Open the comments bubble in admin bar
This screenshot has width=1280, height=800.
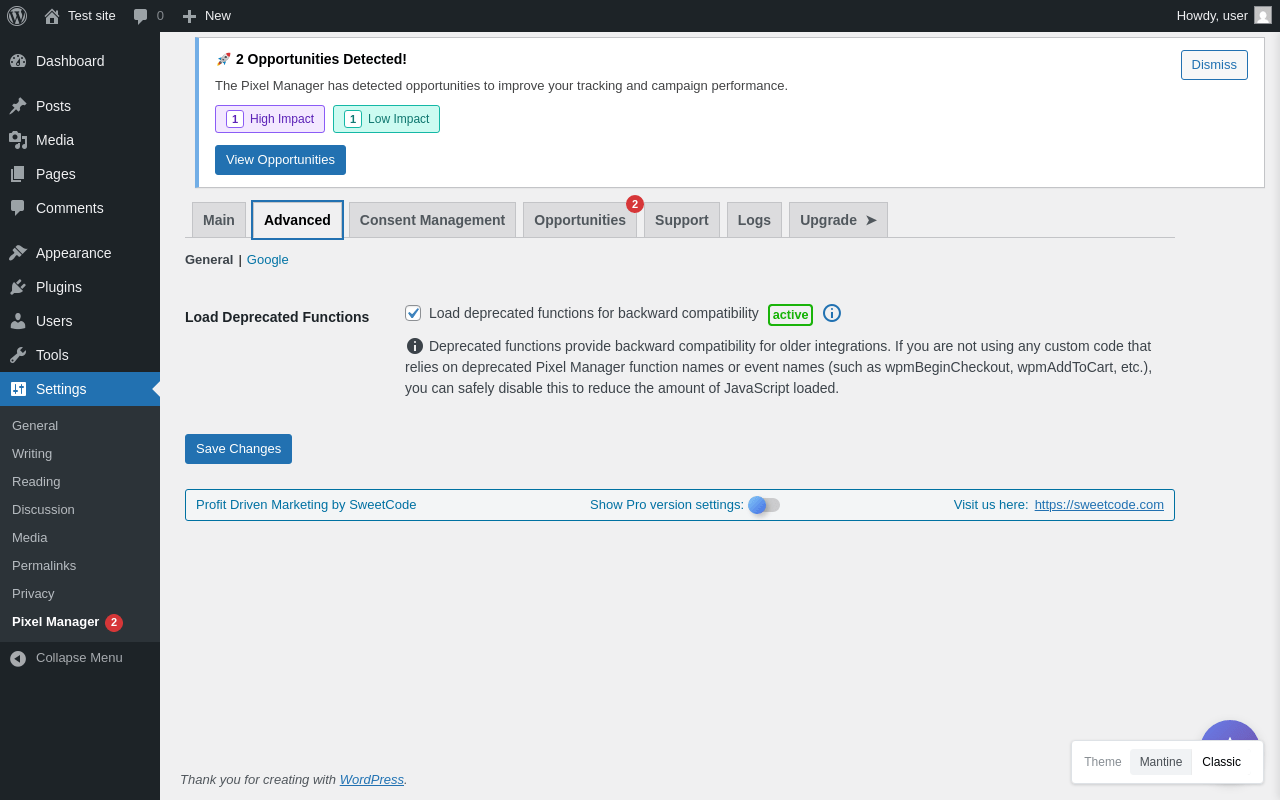coord(148,16)
